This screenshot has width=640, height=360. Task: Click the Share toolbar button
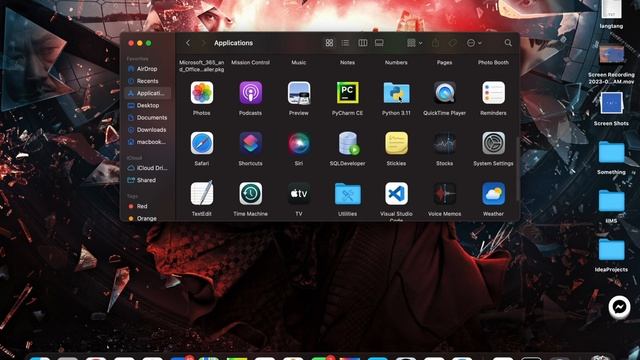pyautogui.click(x=436, y=43)
